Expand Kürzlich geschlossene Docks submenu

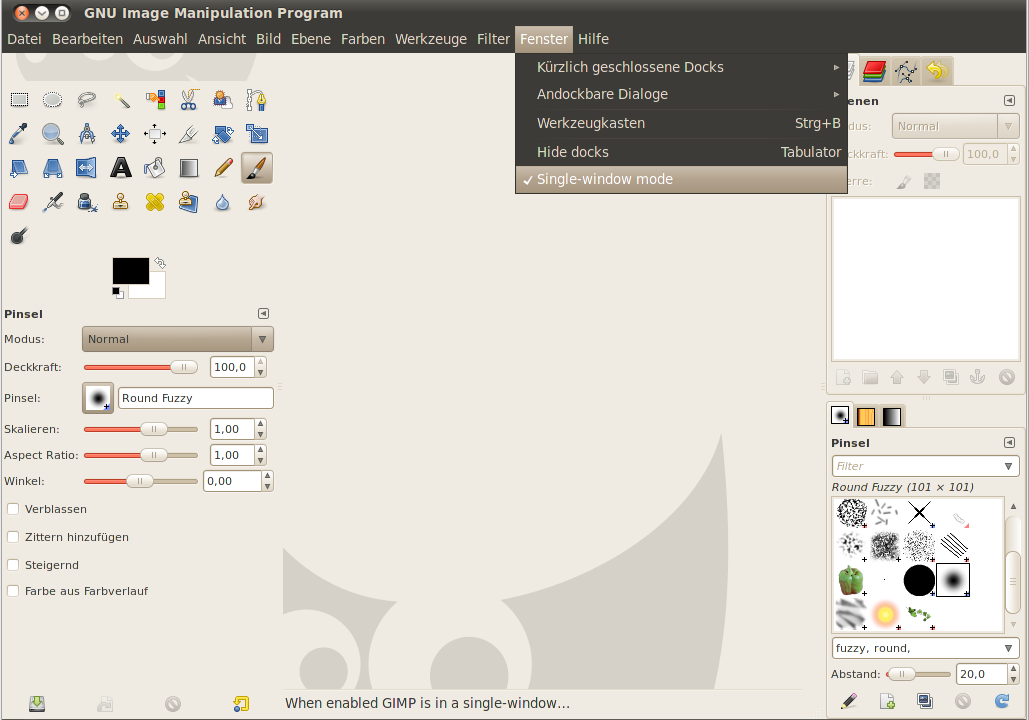630,67
